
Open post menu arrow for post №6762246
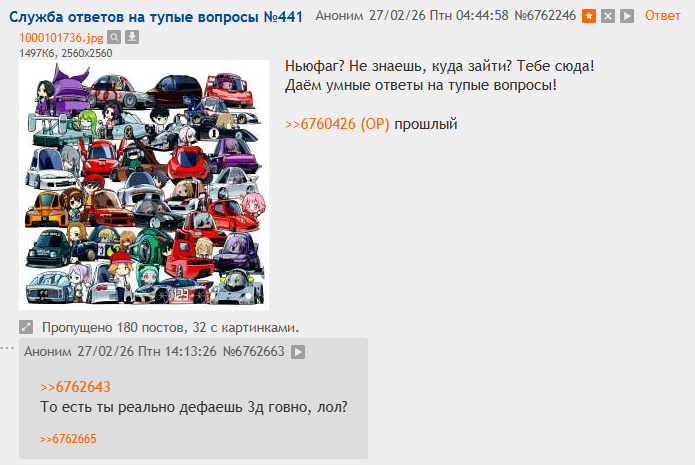tap(627, 16)
